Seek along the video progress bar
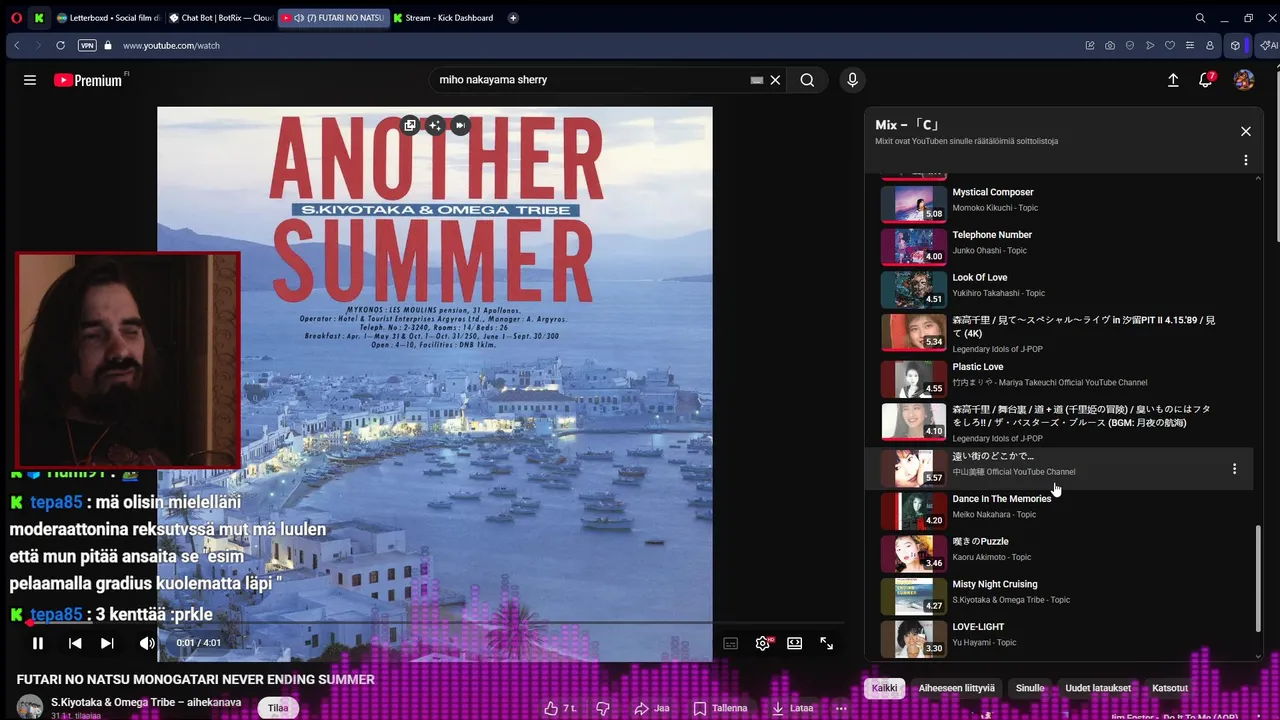 [435, 623]
